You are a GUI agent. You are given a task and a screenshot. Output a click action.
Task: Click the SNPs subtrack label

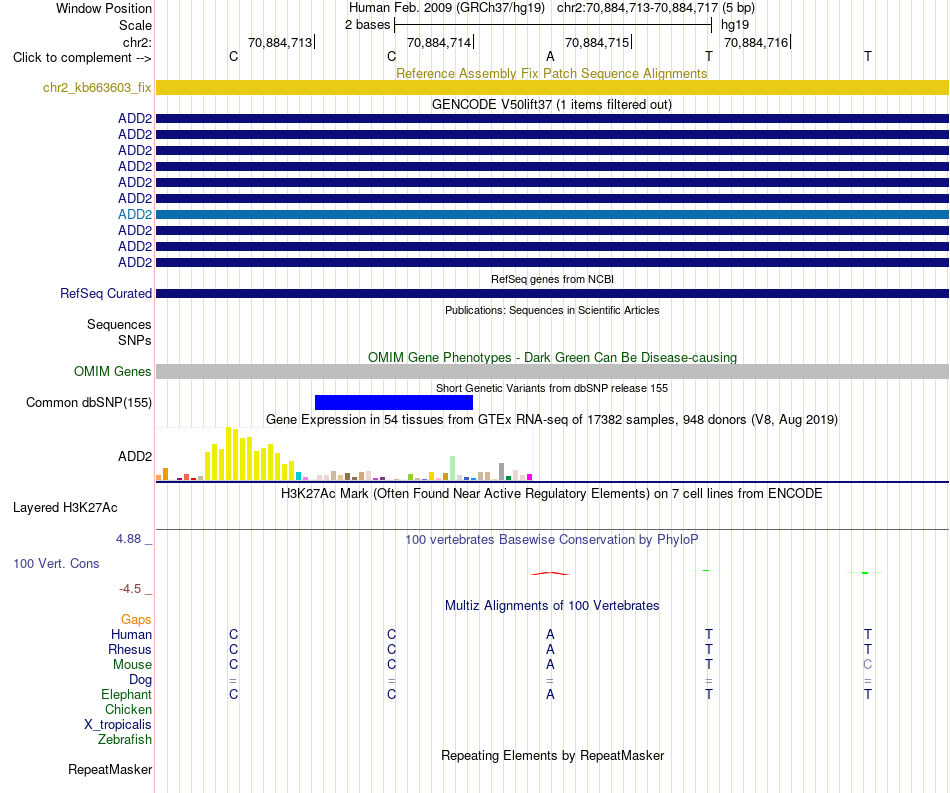tap(135, 340)
